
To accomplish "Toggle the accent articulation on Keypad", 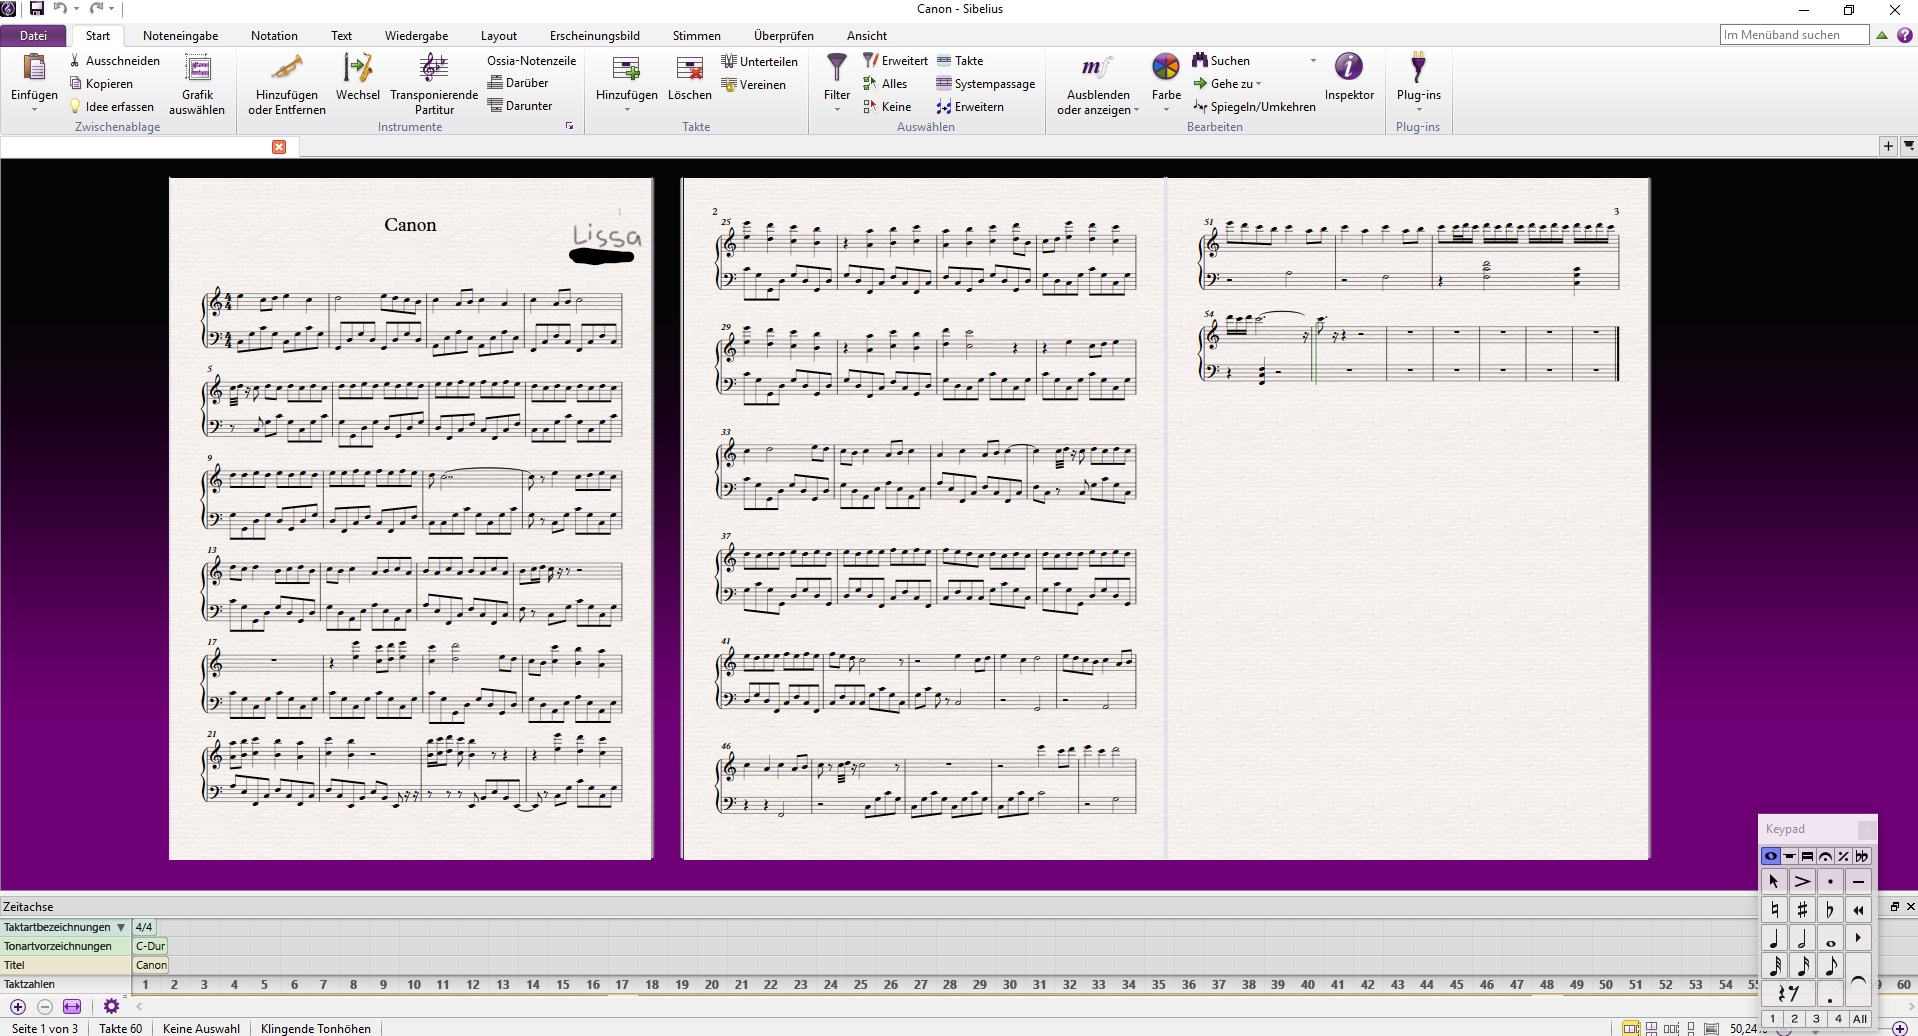I will (1802, 882).
